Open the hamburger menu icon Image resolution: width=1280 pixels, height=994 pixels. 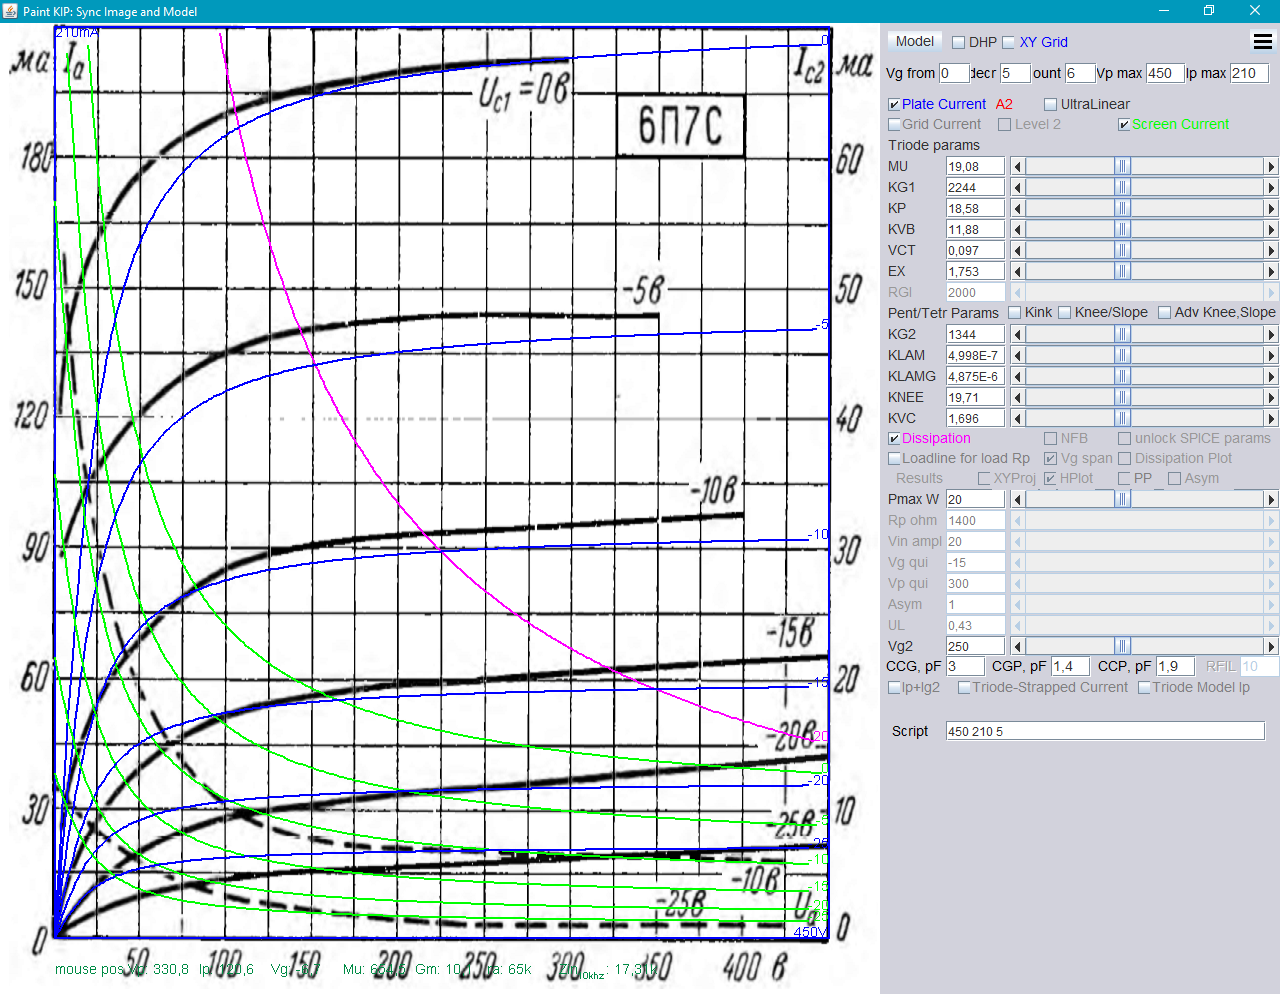pyautogui.click(x=1263, y=41)
